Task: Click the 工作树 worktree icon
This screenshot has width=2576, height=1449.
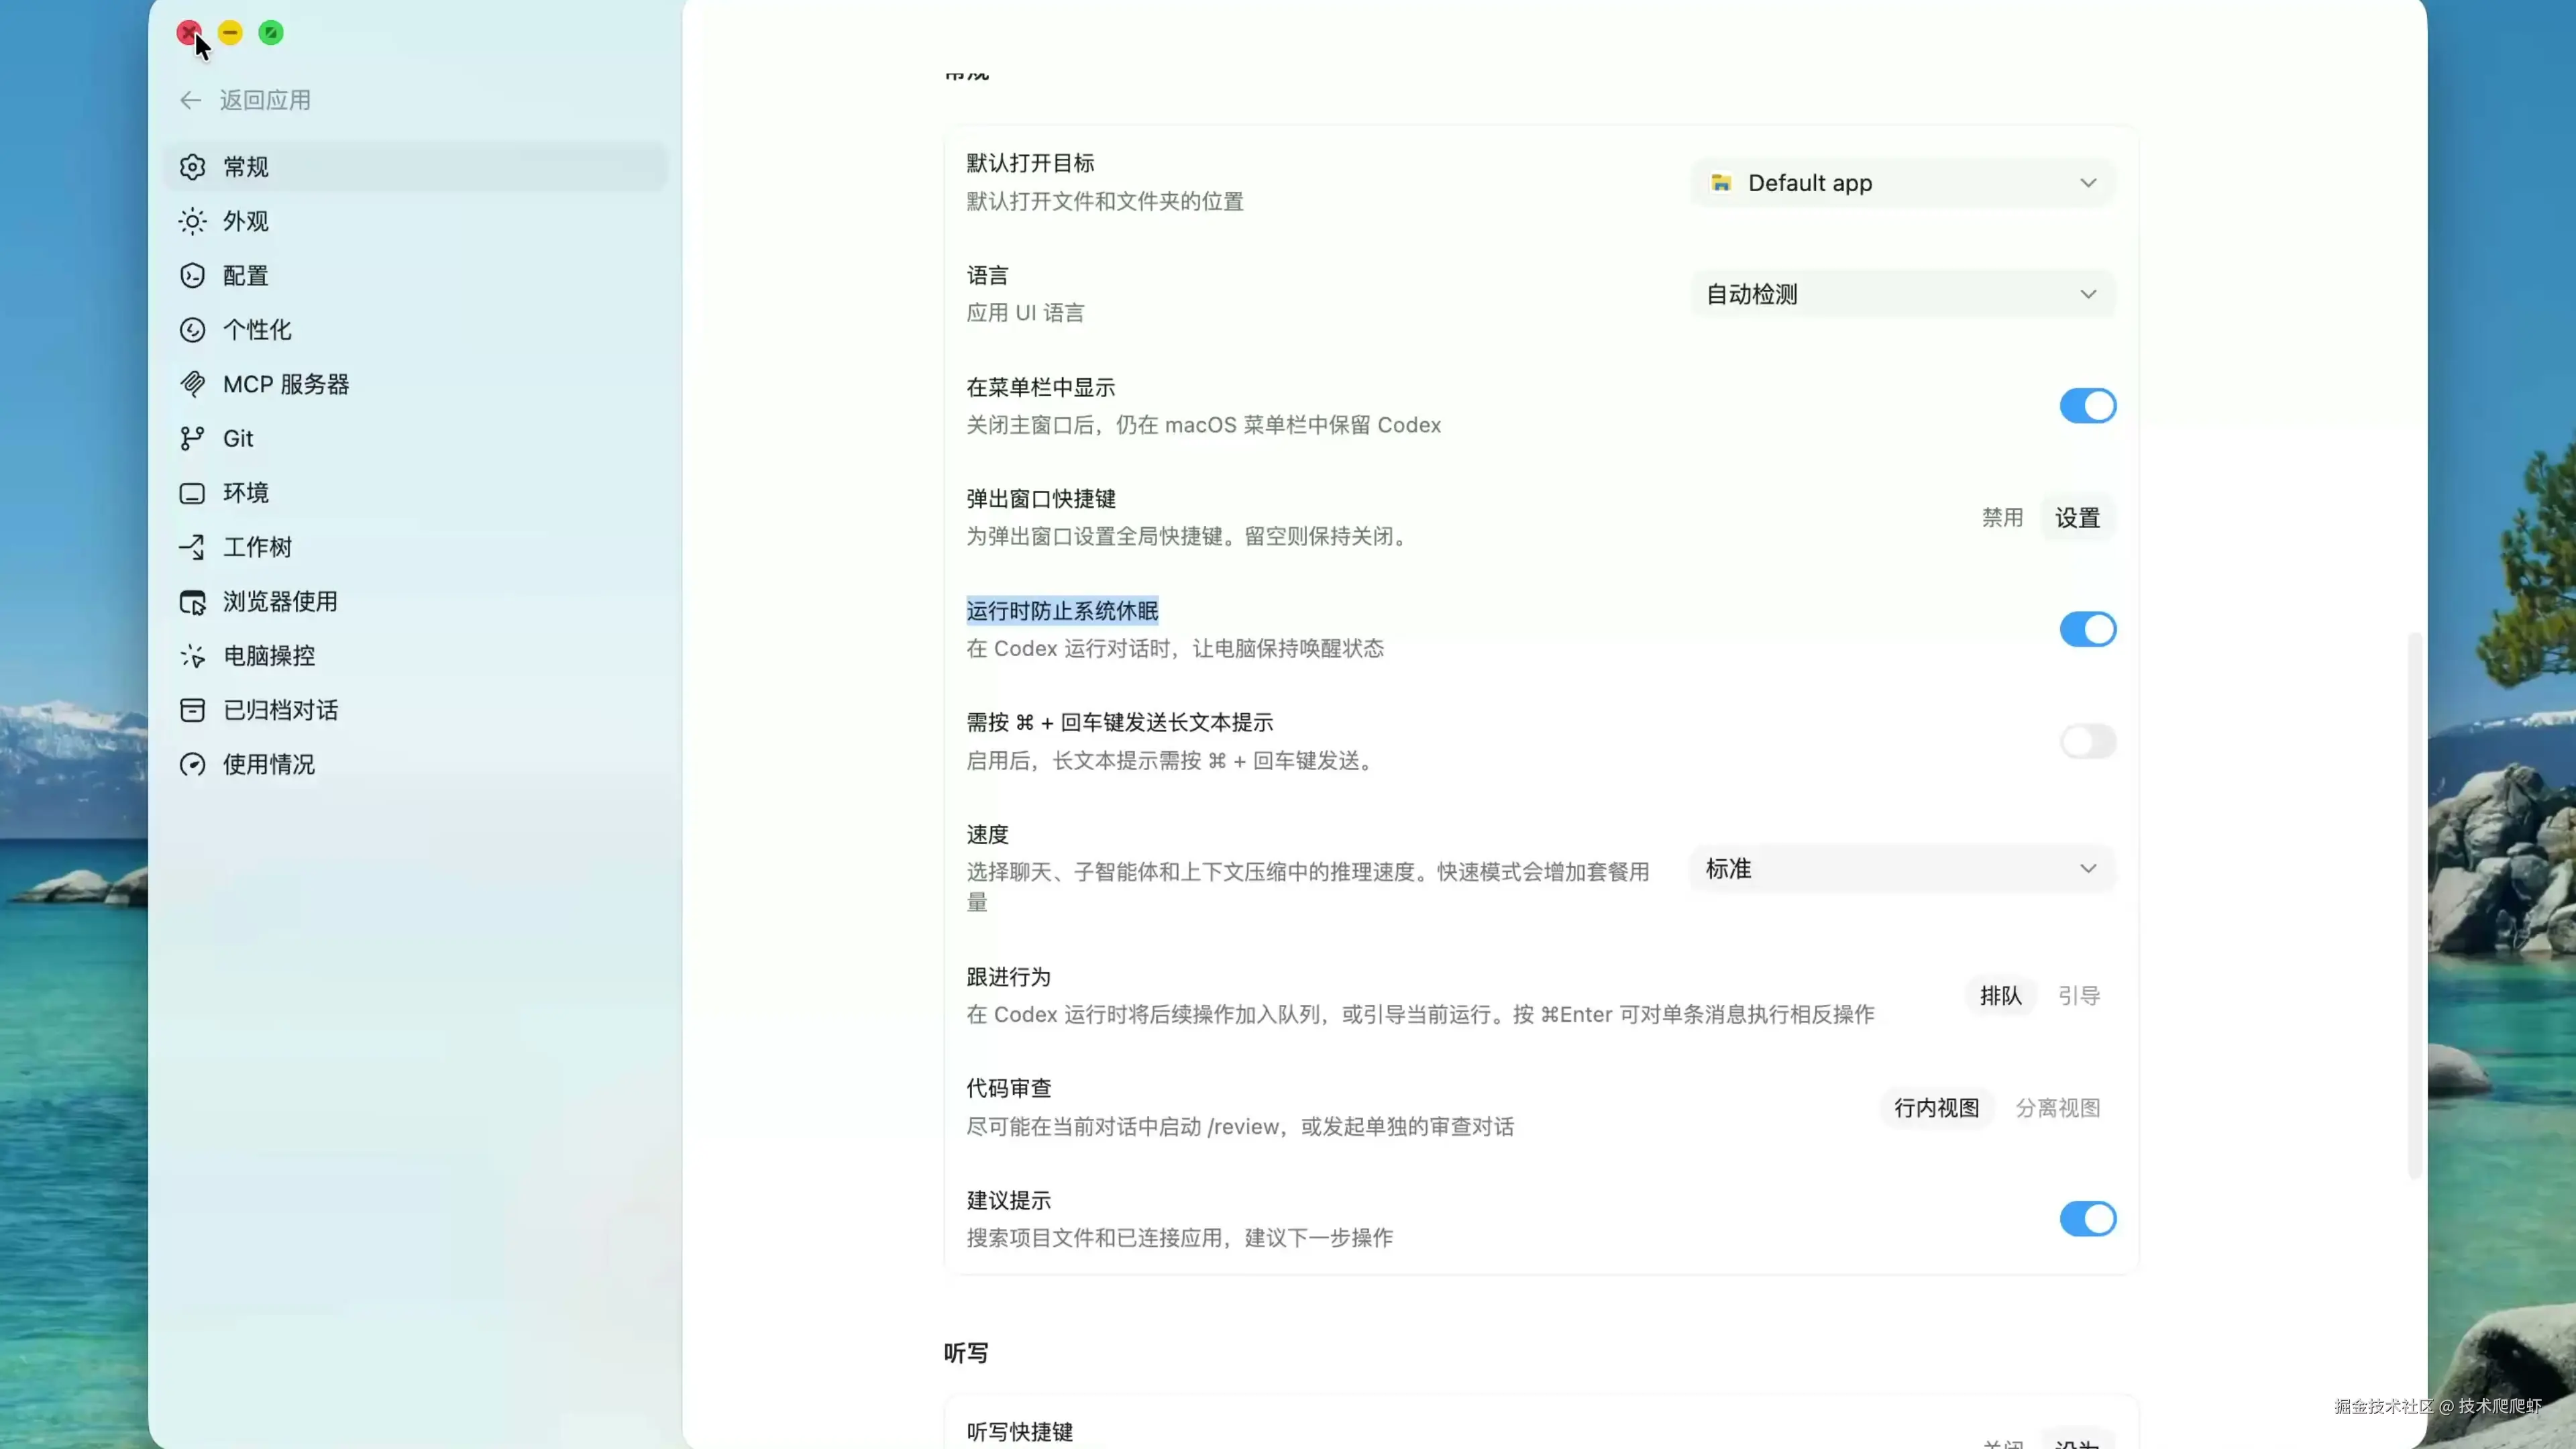Action: click(192, 547)
